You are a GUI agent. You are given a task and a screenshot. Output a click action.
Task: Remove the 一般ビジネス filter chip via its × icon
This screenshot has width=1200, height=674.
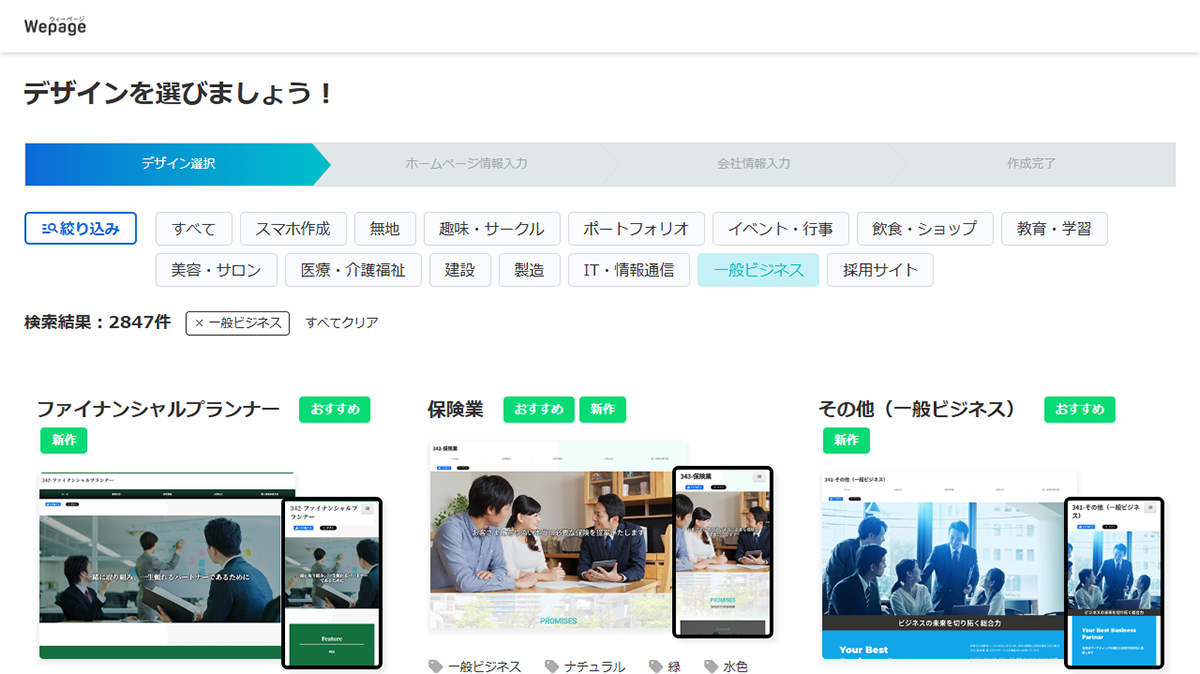197,323
